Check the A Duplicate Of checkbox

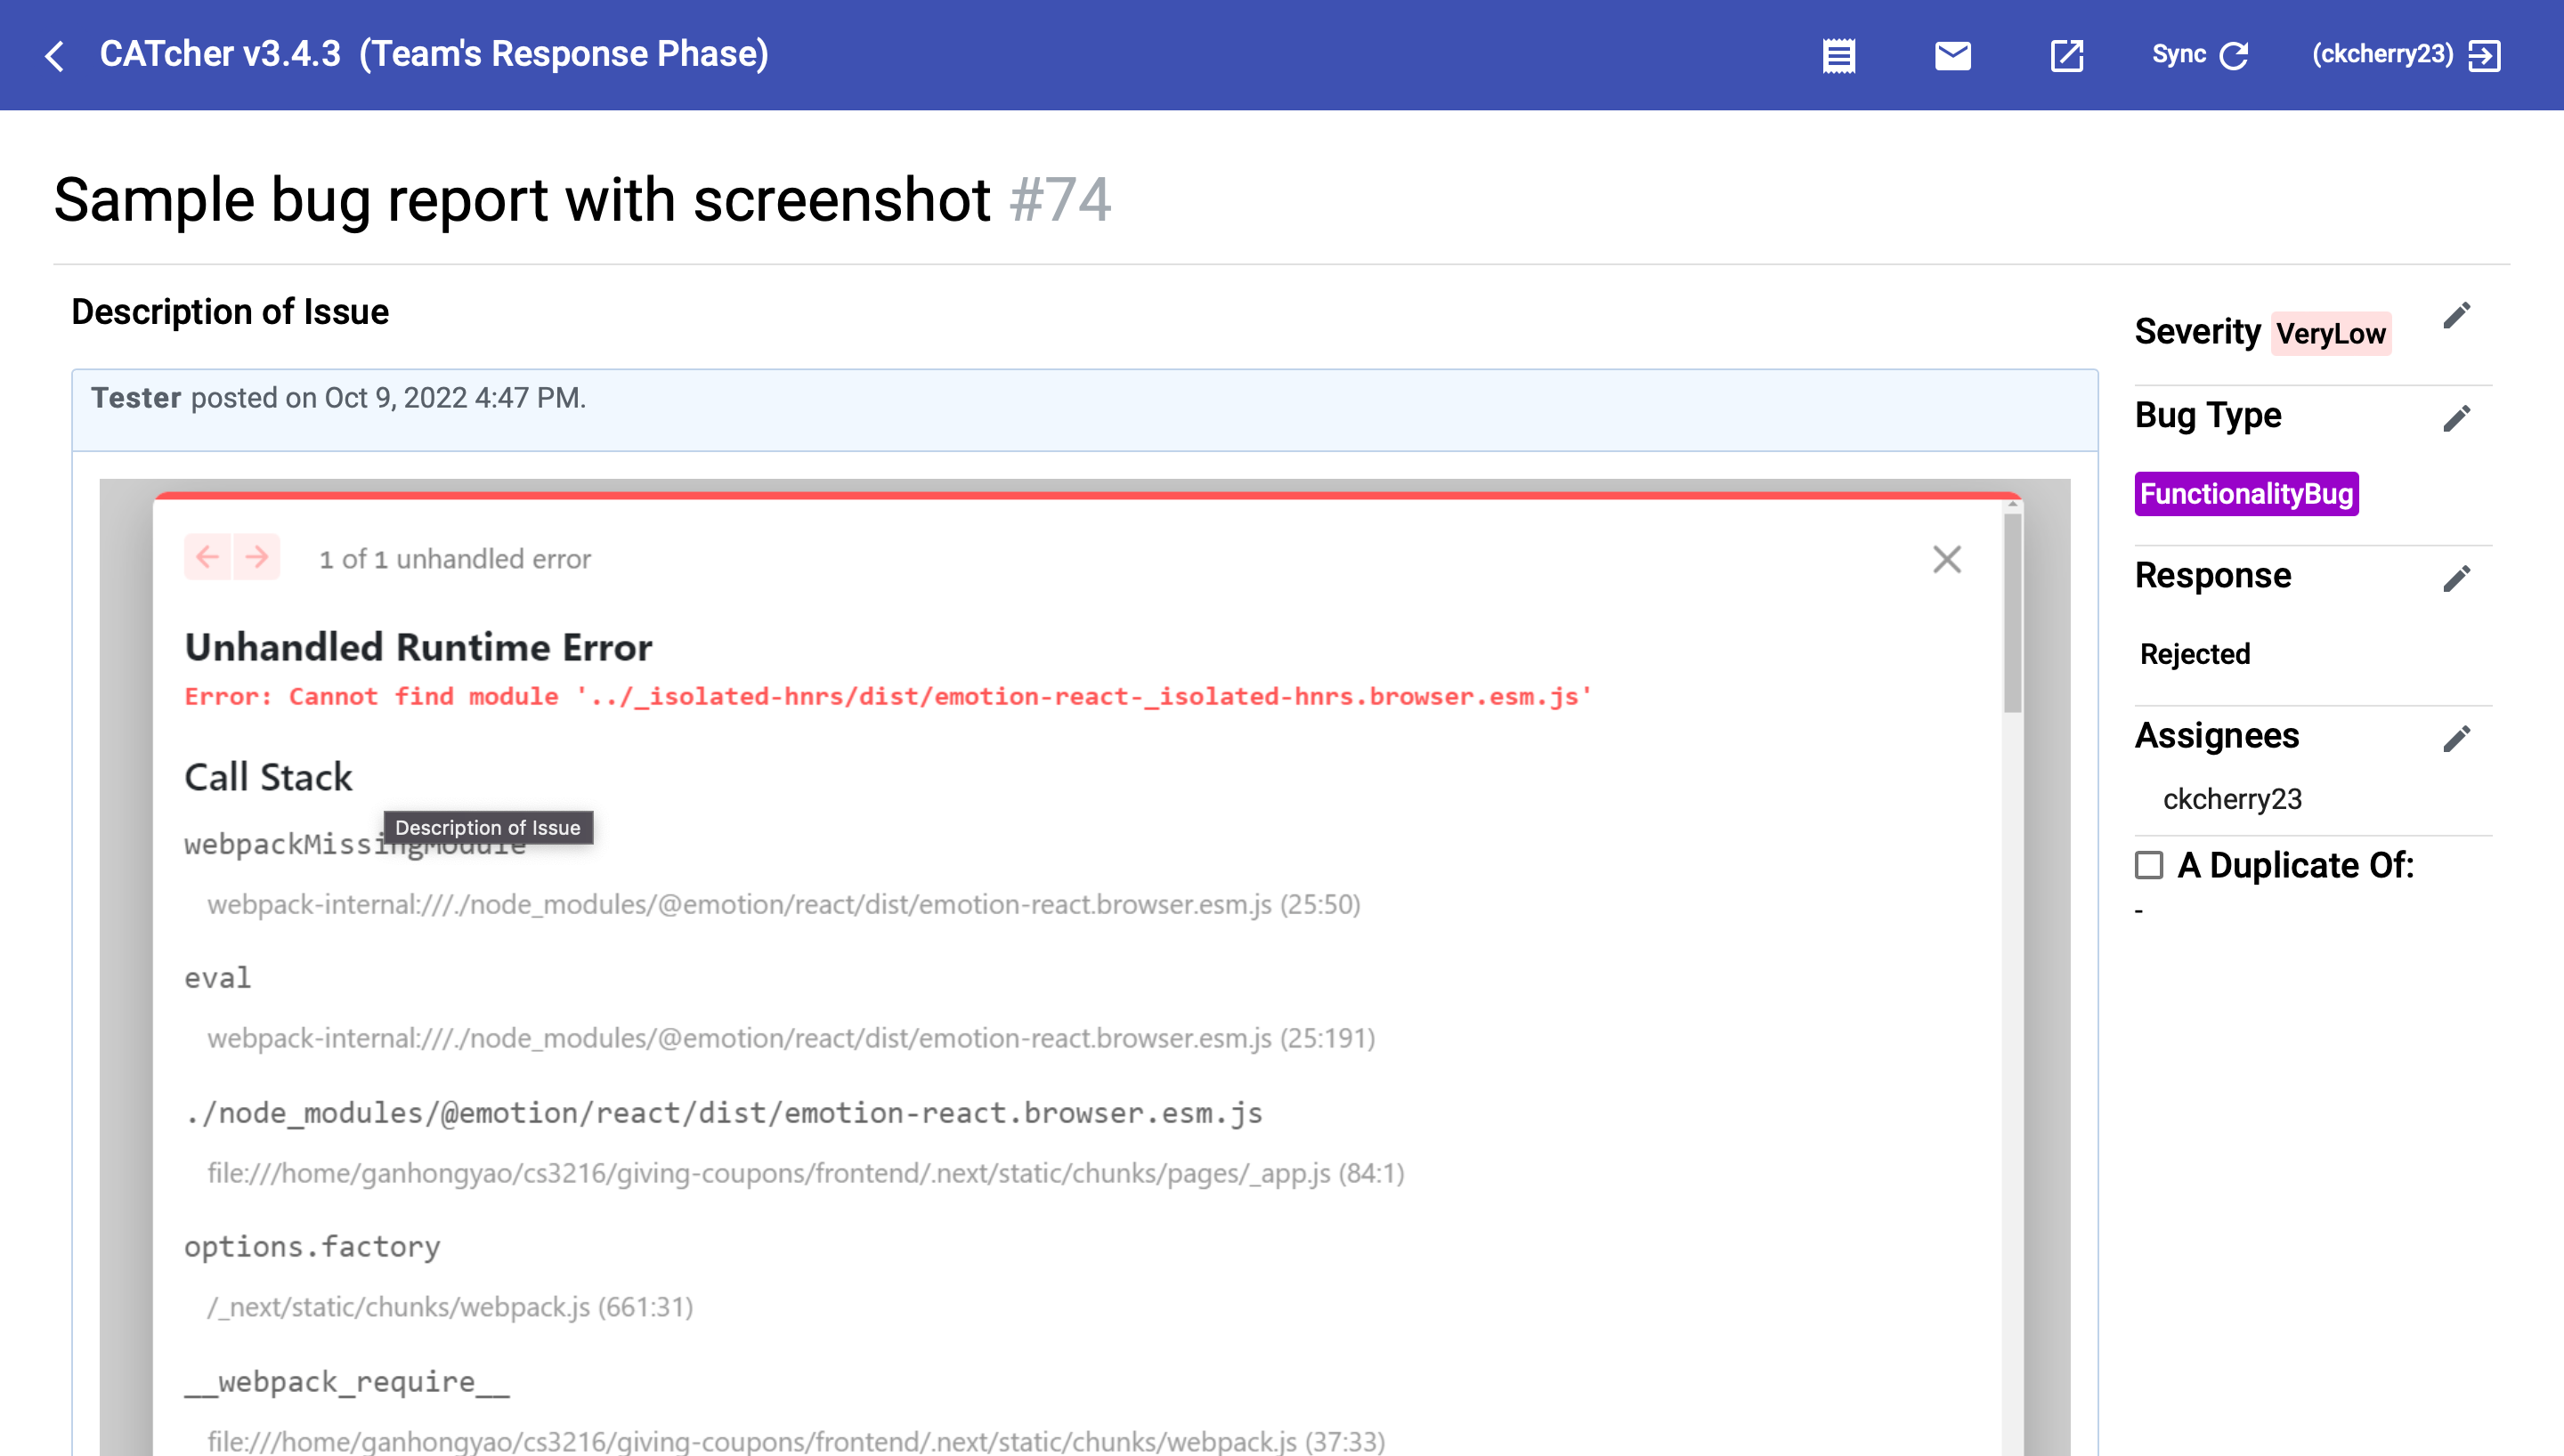click(2148, 865)
